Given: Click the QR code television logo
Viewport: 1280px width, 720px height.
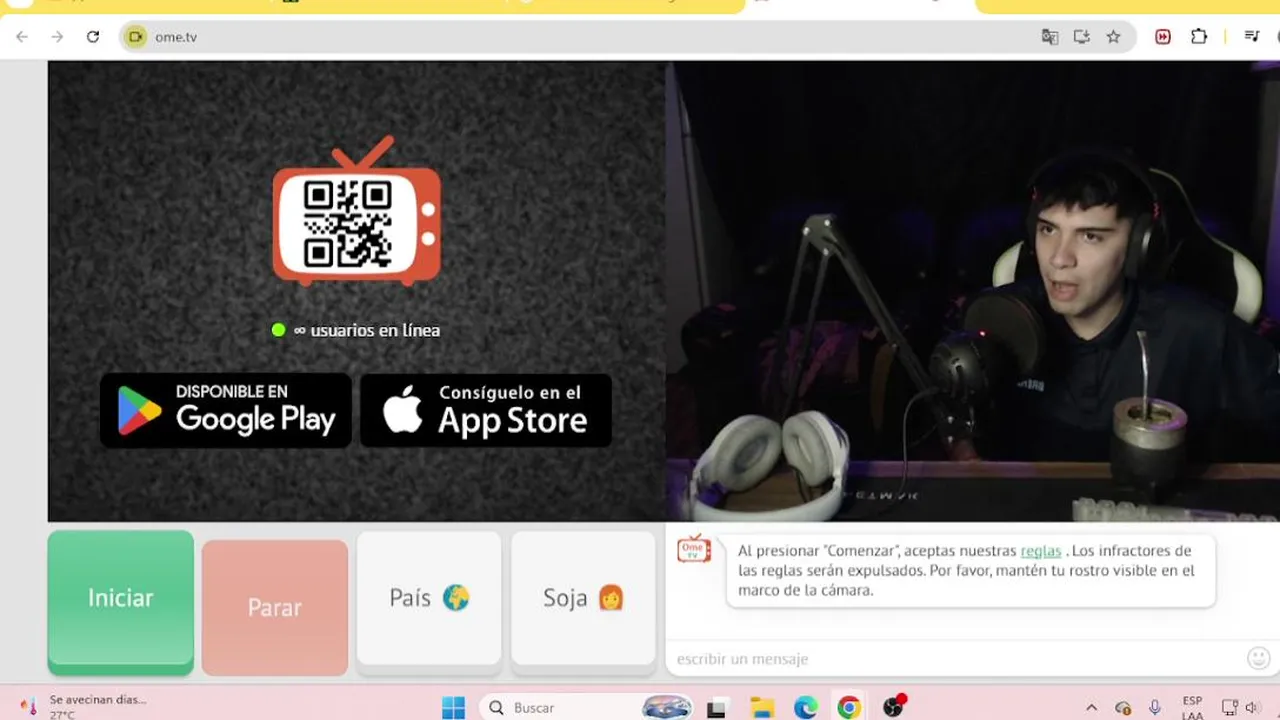Looking at the screenshot, I should pos(357,212).
